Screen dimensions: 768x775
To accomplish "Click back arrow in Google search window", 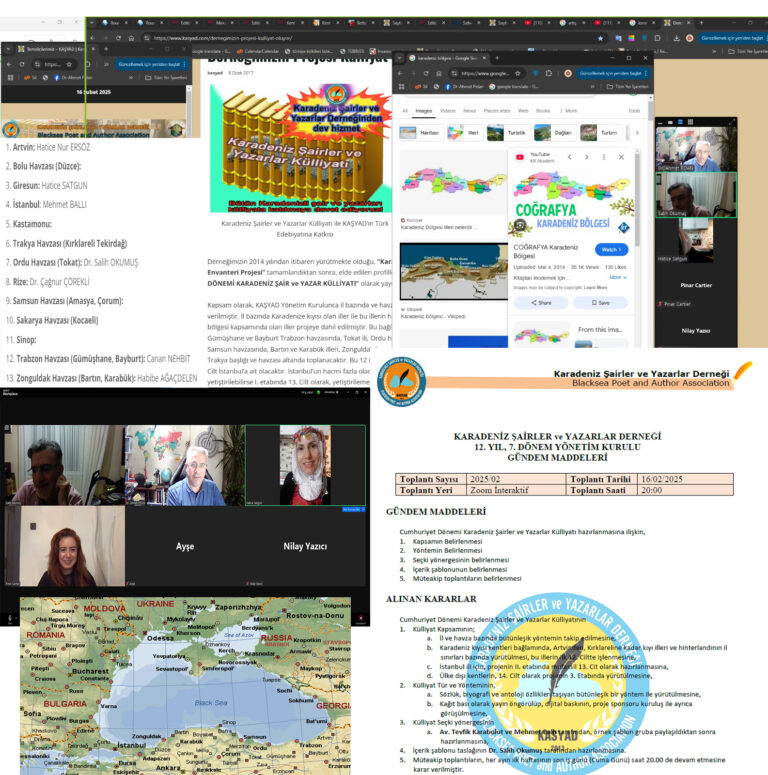I will tap(401, 73).
